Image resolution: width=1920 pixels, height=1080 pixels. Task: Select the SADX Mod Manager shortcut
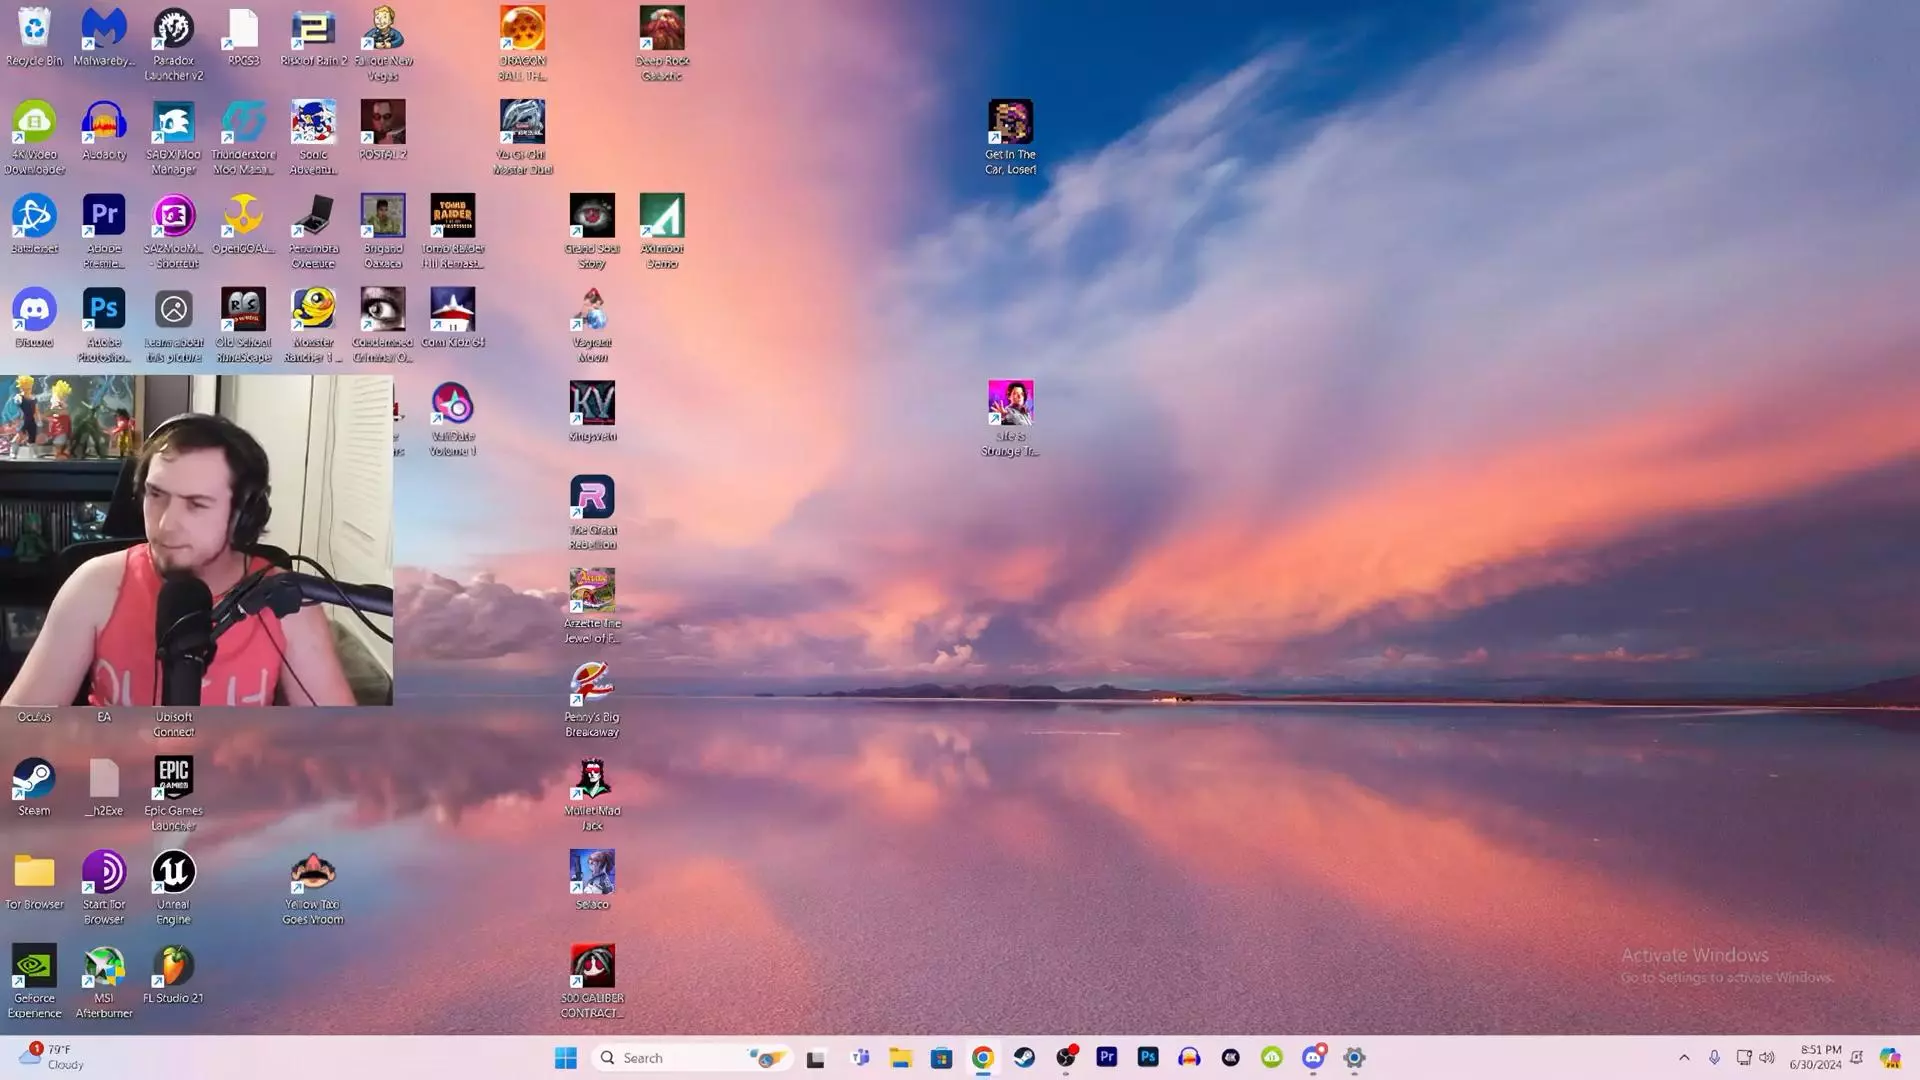click(173, 138)
